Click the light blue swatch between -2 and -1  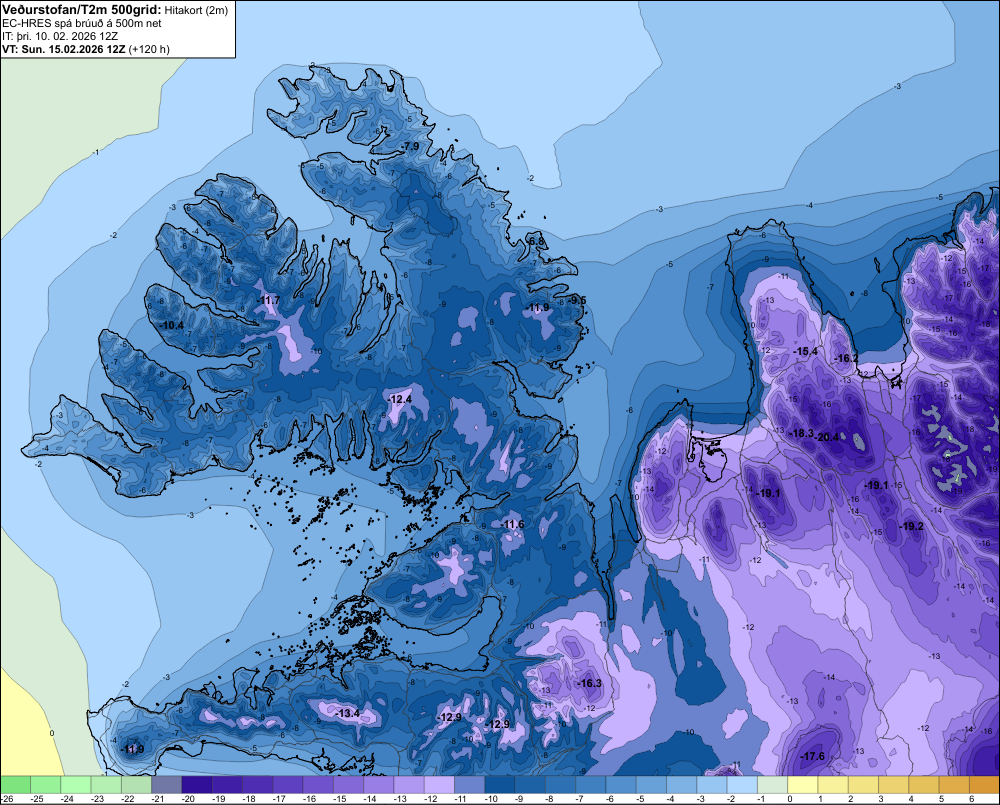pos(742,785)
